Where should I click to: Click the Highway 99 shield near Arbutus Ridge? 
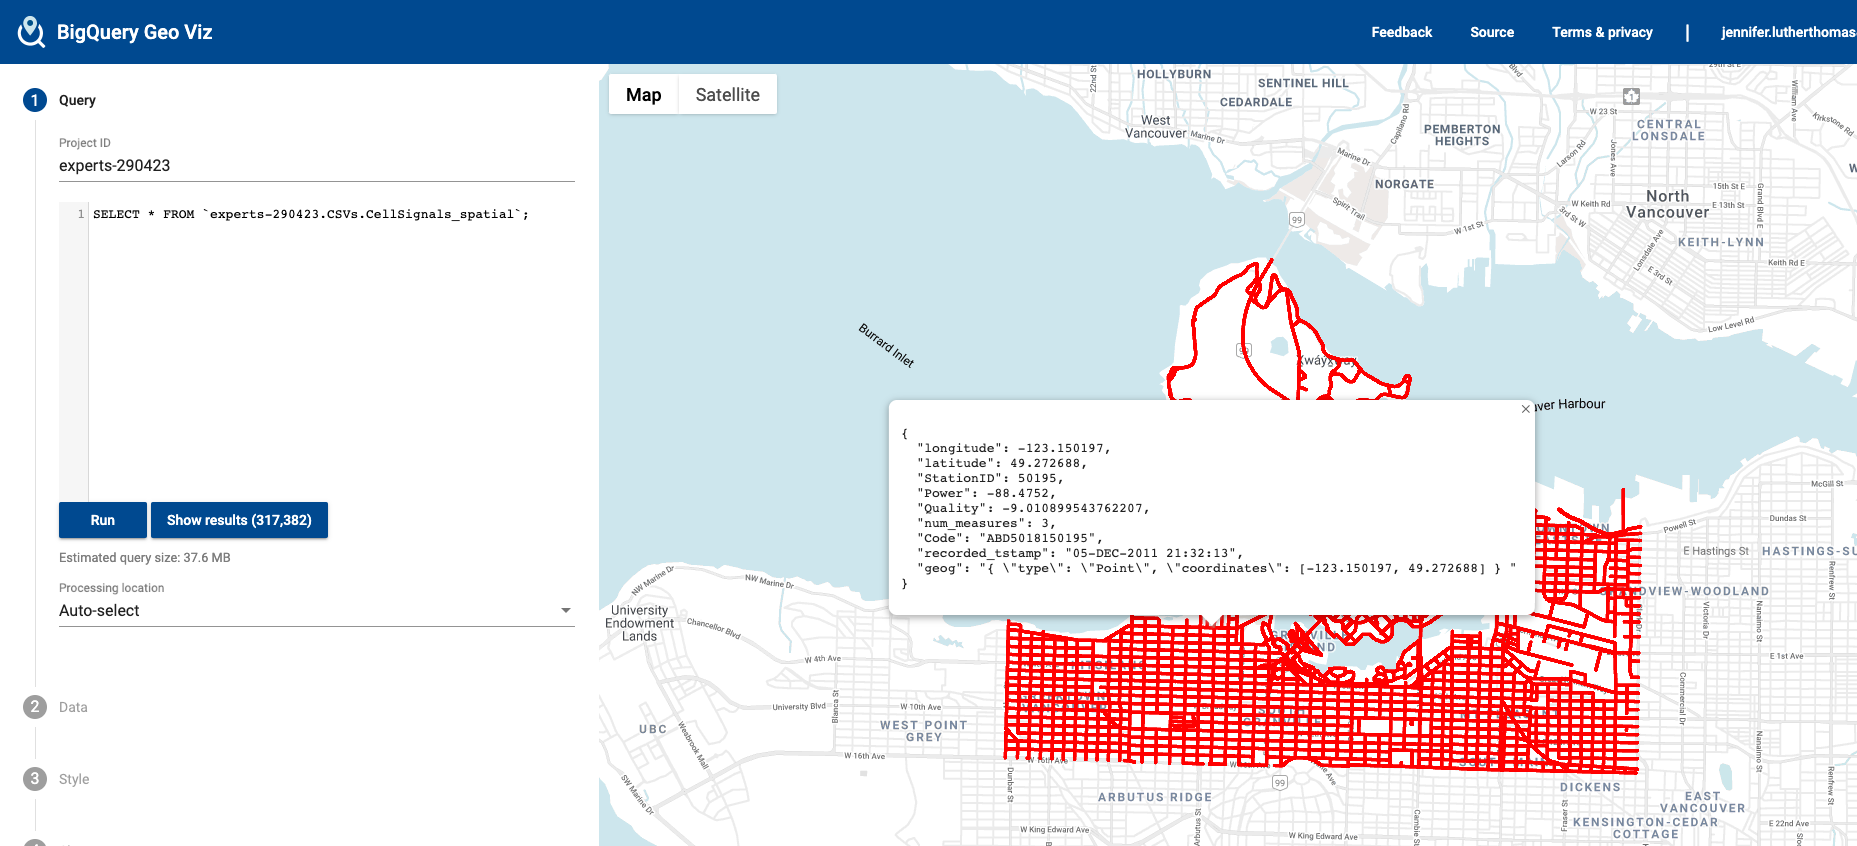1279,782
